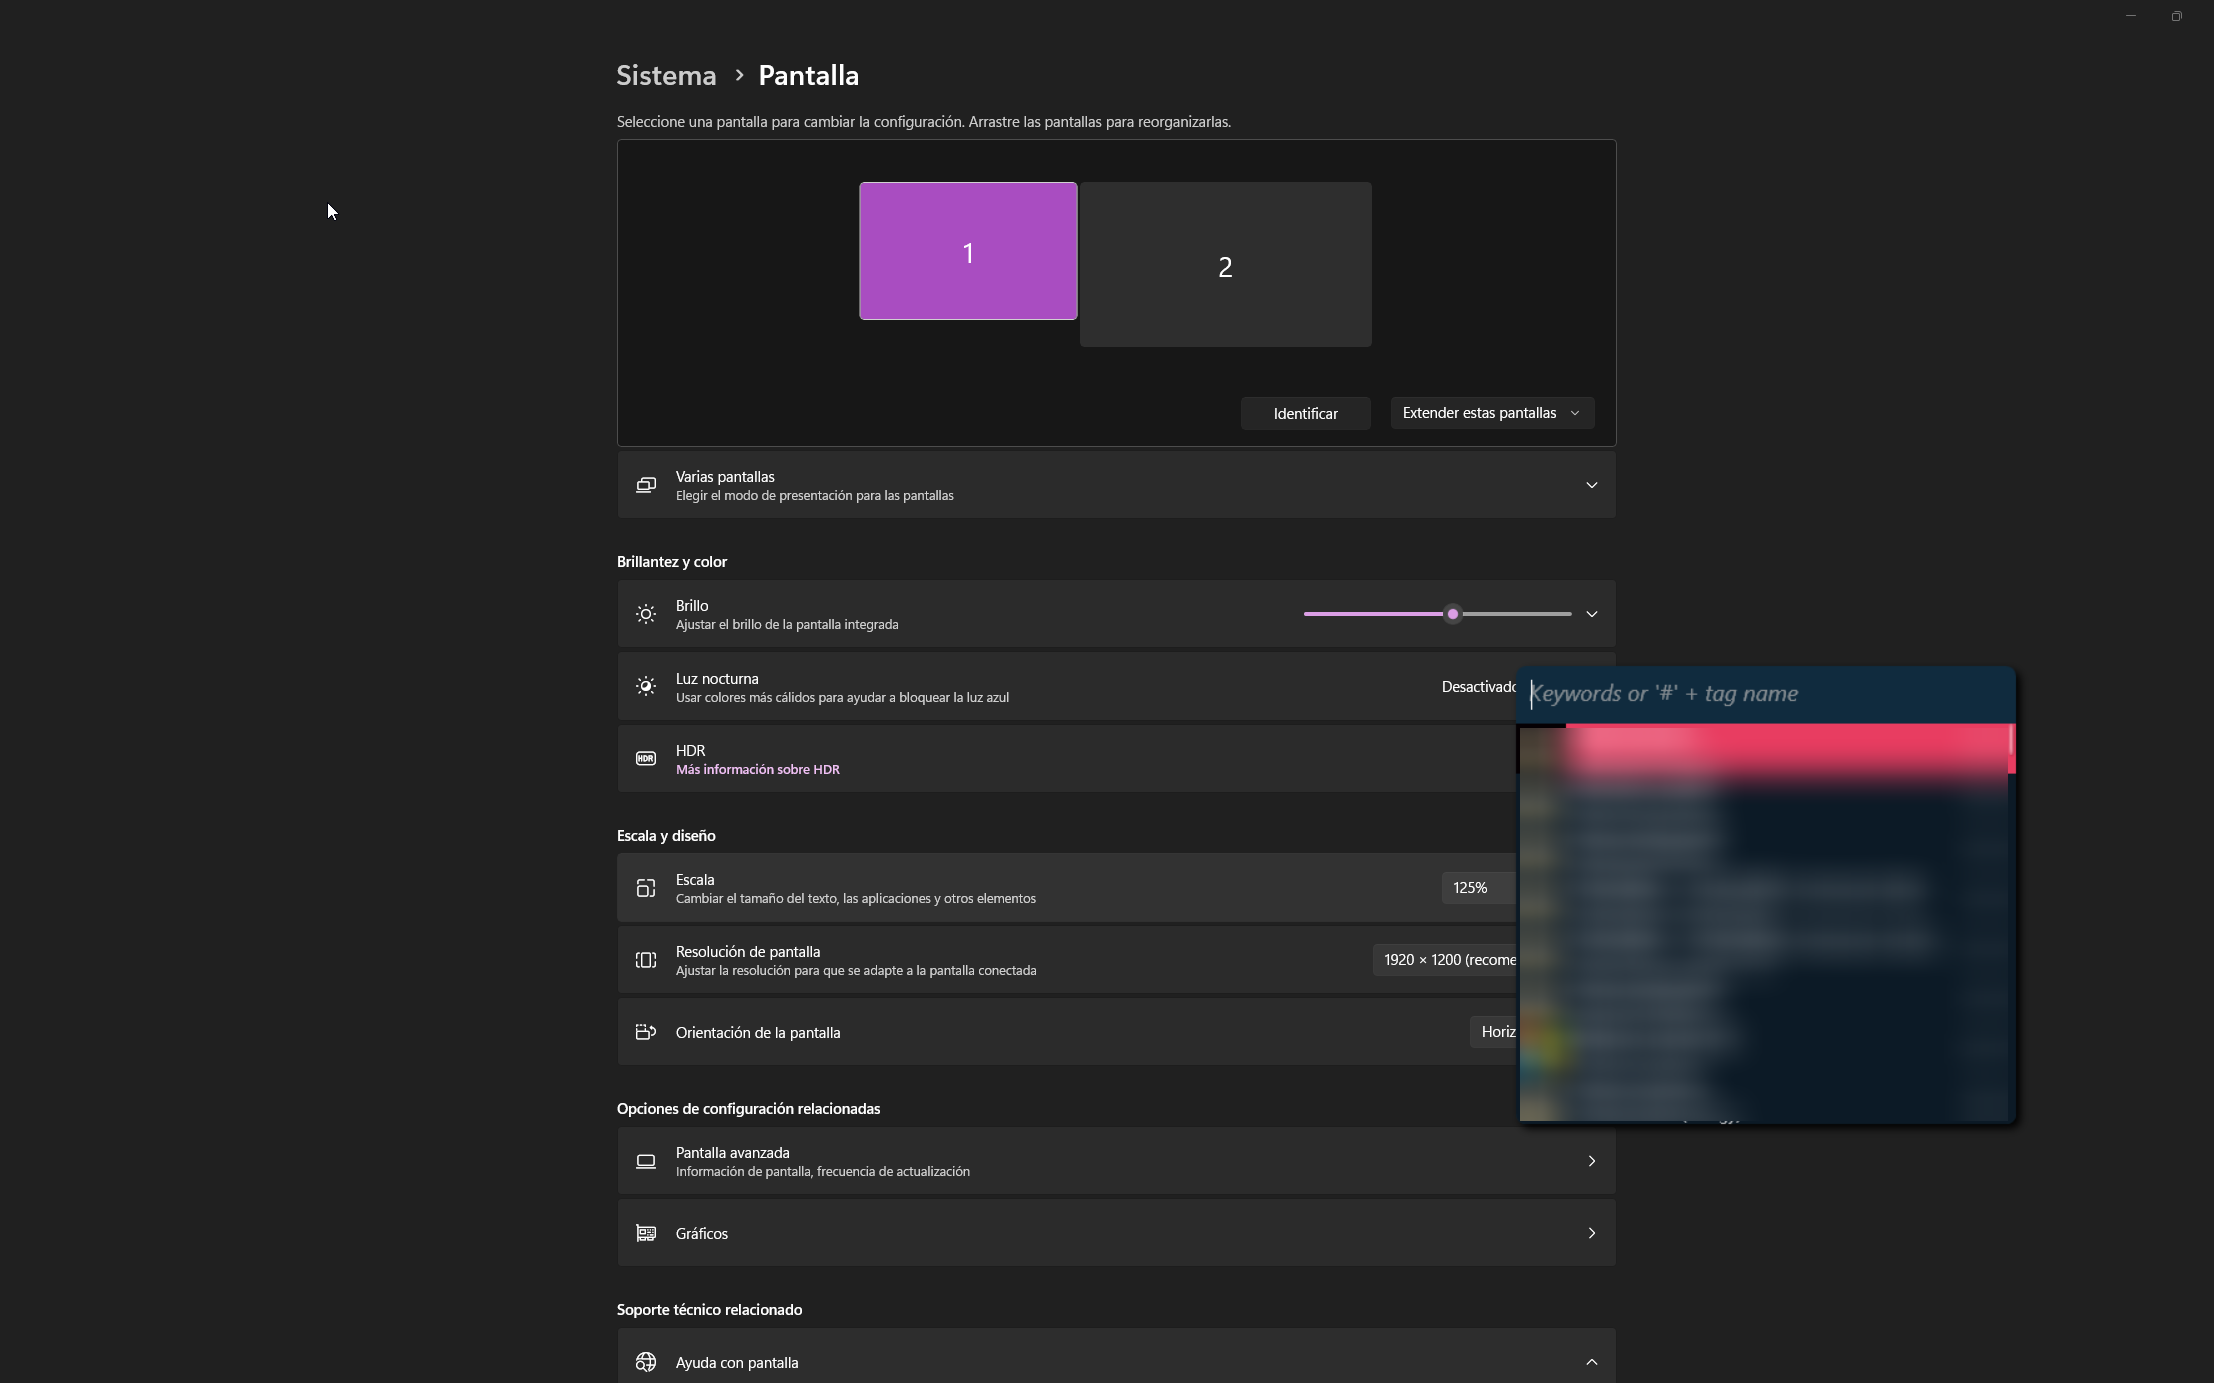This screenshot has width=2214, height=1383.
Task: Go back to Sistema breadcrumb
Action: click(x=666, y=76)
